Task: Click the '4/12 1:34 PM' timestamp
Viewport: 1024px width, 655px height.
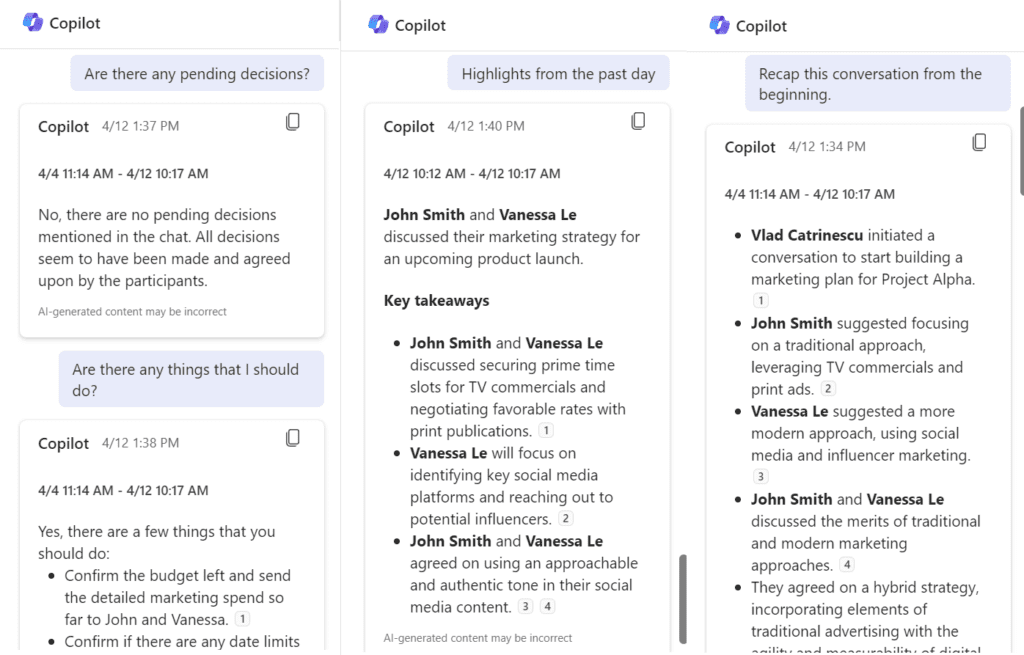Action: point(827,147)
